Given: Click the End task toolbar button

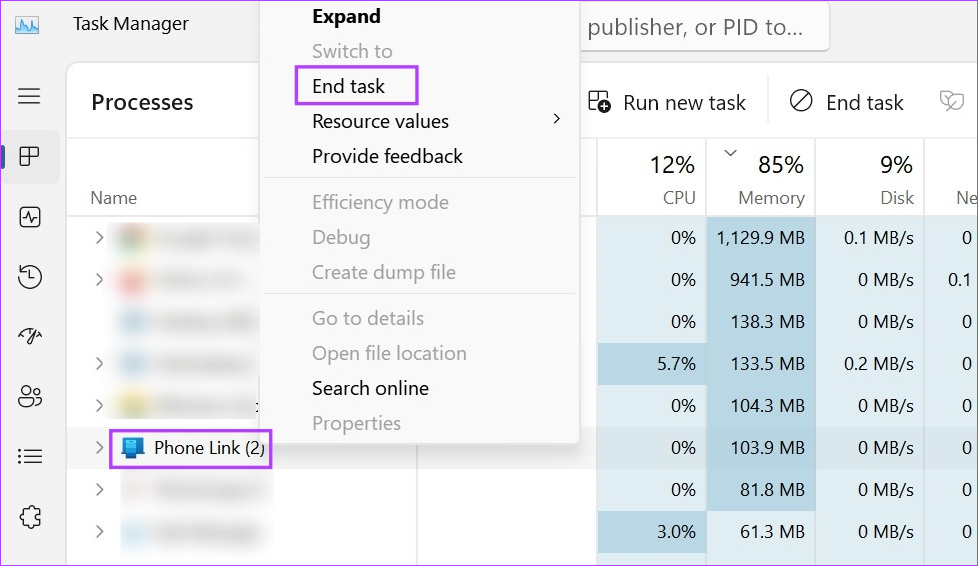Looking at the screenshot, I should tap(846, 102).
